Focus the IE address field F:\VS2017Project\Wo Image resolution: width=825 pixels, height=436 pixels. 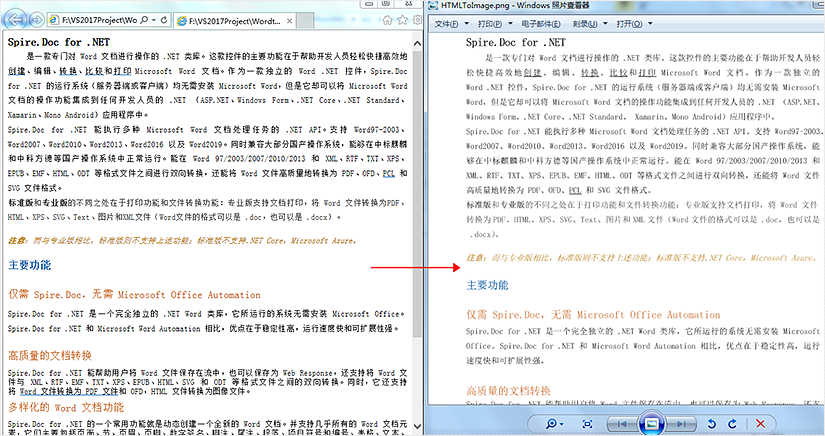pyautogui.click(x=99, y=20)
